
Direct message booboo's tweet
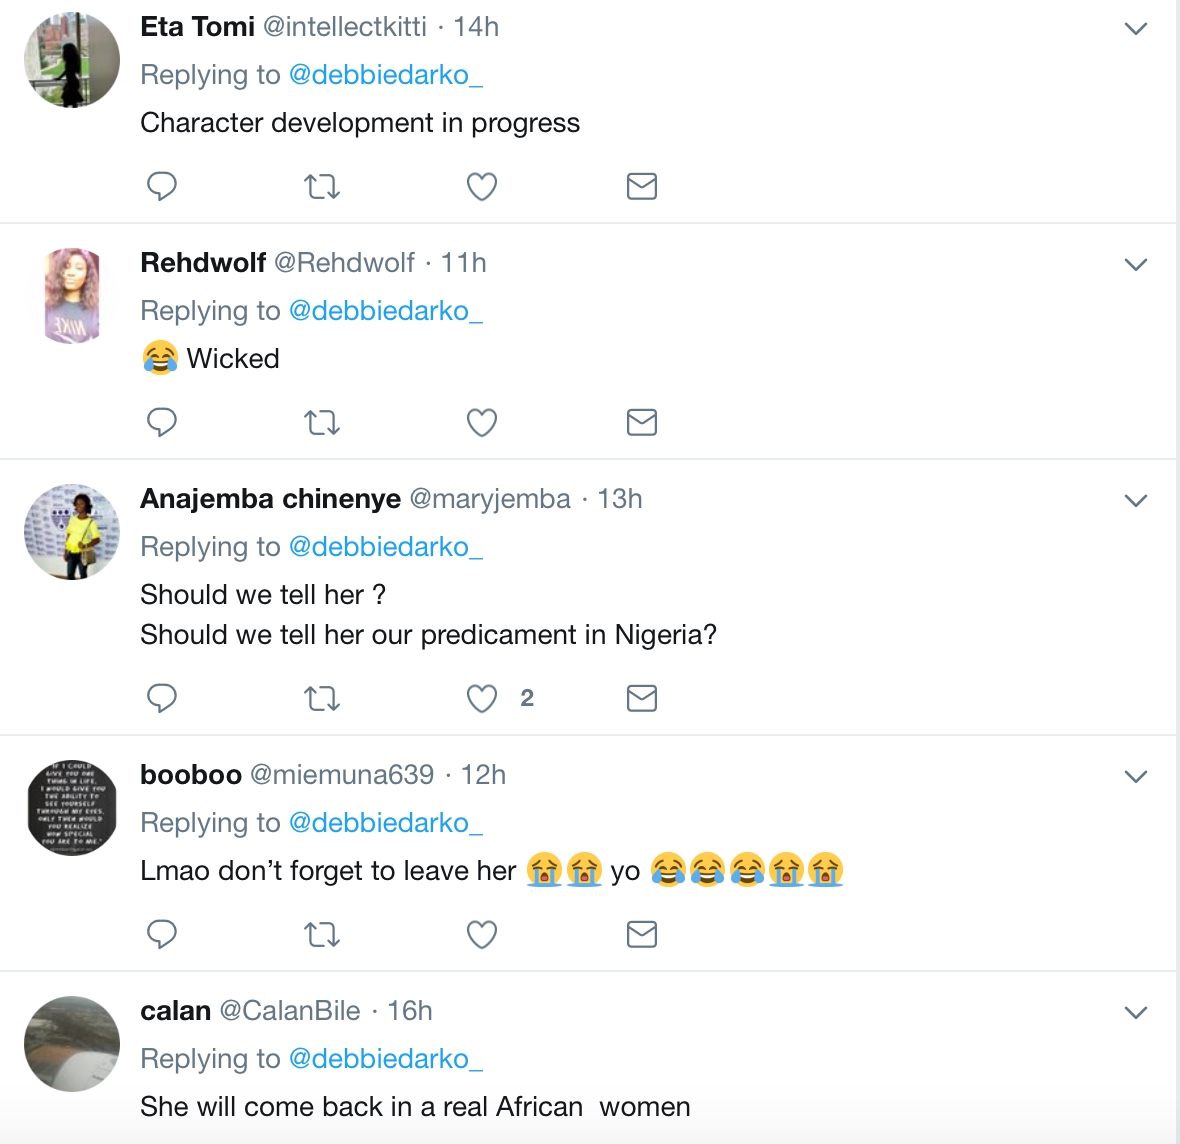click(x=642, y=934)
